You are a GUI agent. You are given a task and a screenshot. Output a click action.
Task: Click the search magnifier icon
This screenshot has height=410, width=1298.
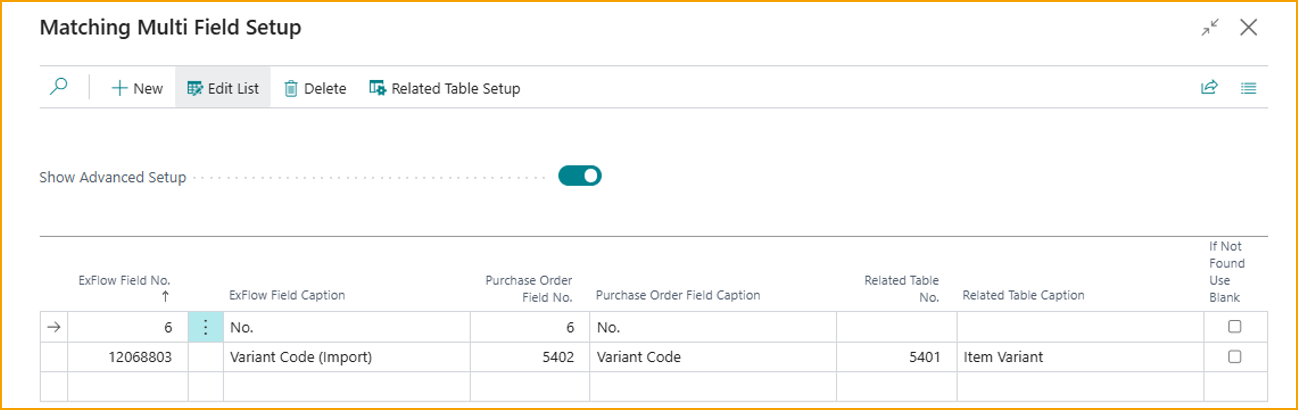(59, 88)
